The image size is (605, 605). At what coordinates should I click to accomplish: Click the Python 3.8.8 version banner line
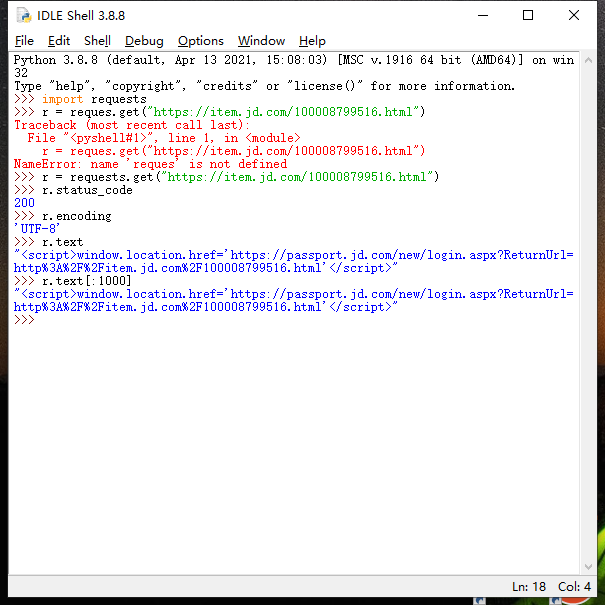pyautogui.click(x=294, y=66)
